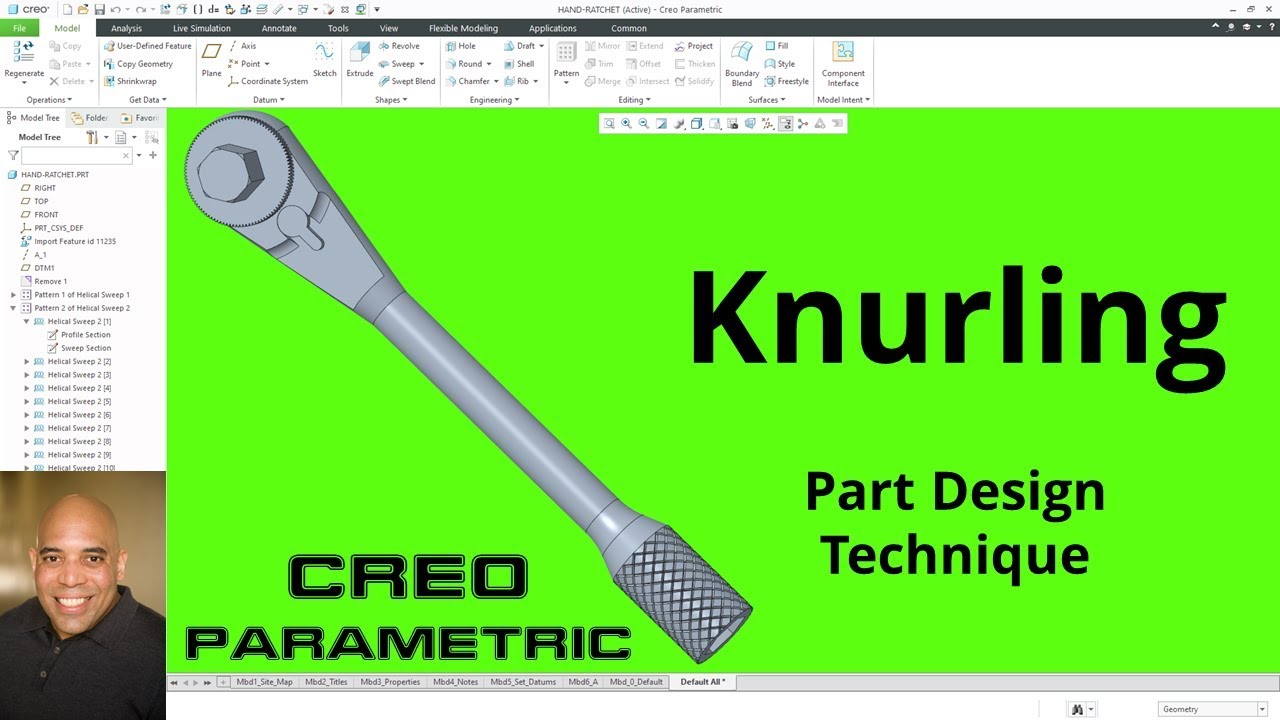Click the Open file icon
Viewport: 1280px width, 720px height.
[x=83, y=9]
